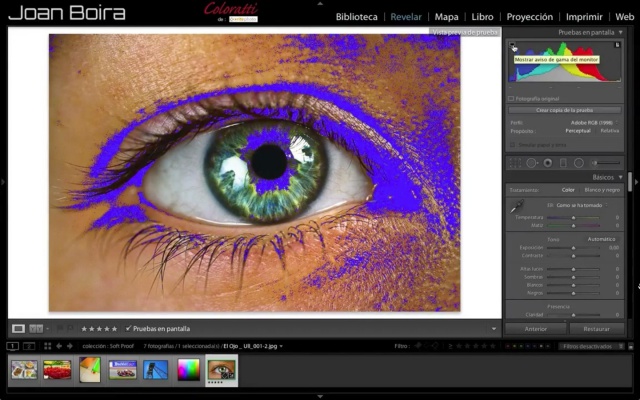
Task: Pick the White Balance eyedropper tool
Action: (517, 206)
